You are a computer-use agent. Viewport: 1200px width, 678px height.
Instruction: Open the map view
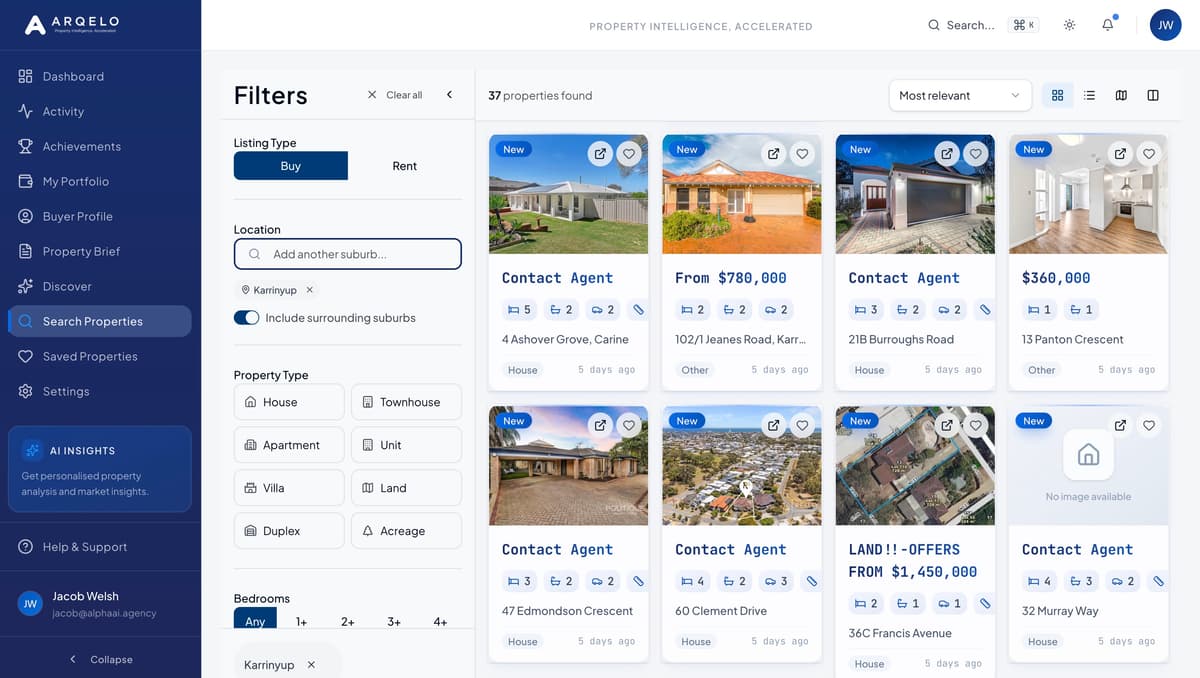[1121, 95]
